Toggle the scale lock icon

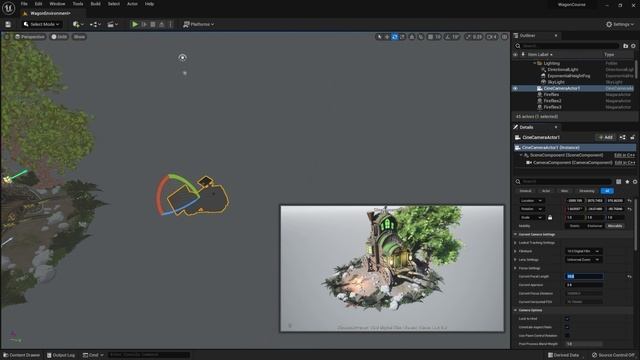[x=550, y=218]
